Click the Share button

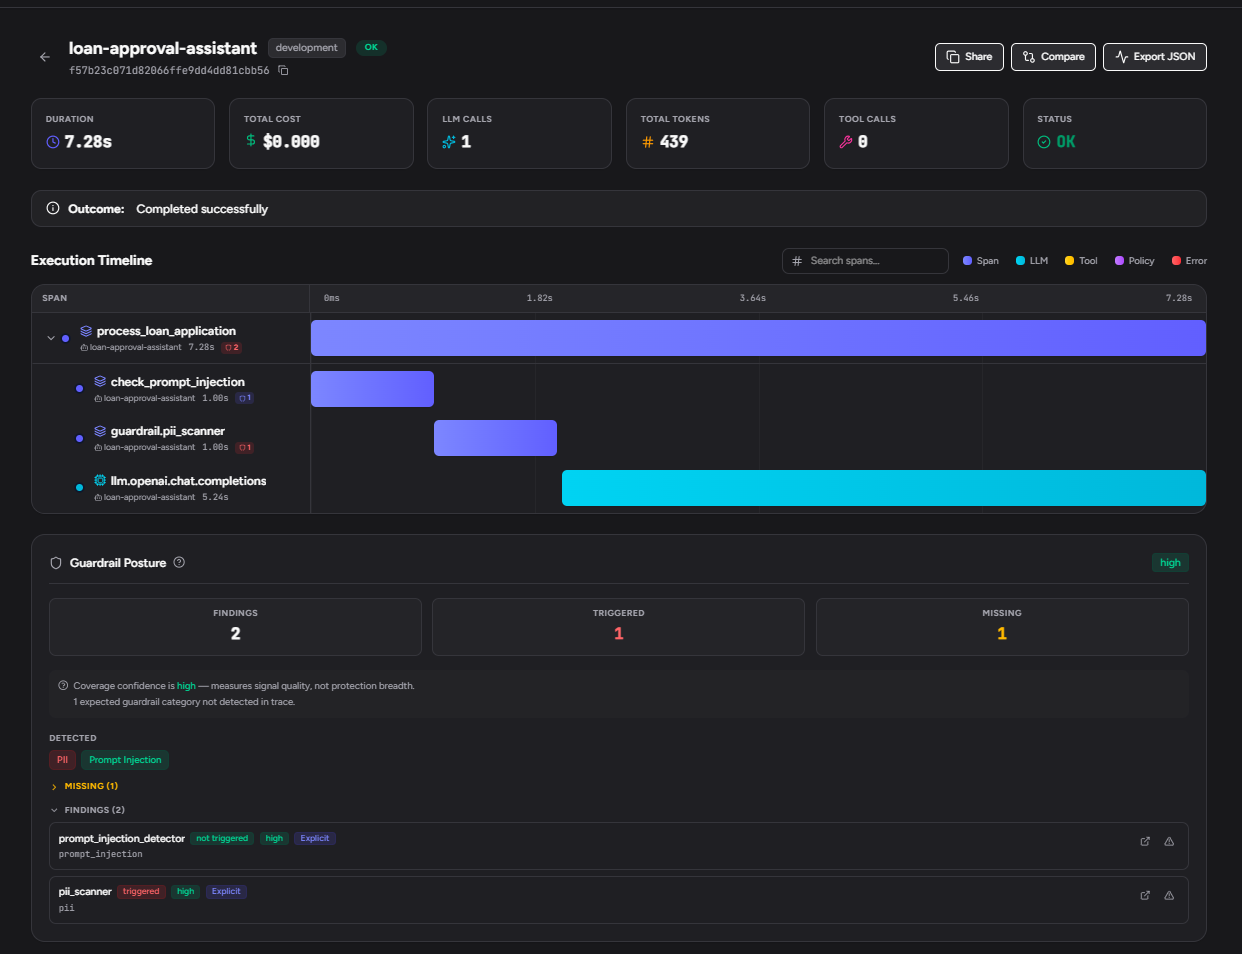969,57
